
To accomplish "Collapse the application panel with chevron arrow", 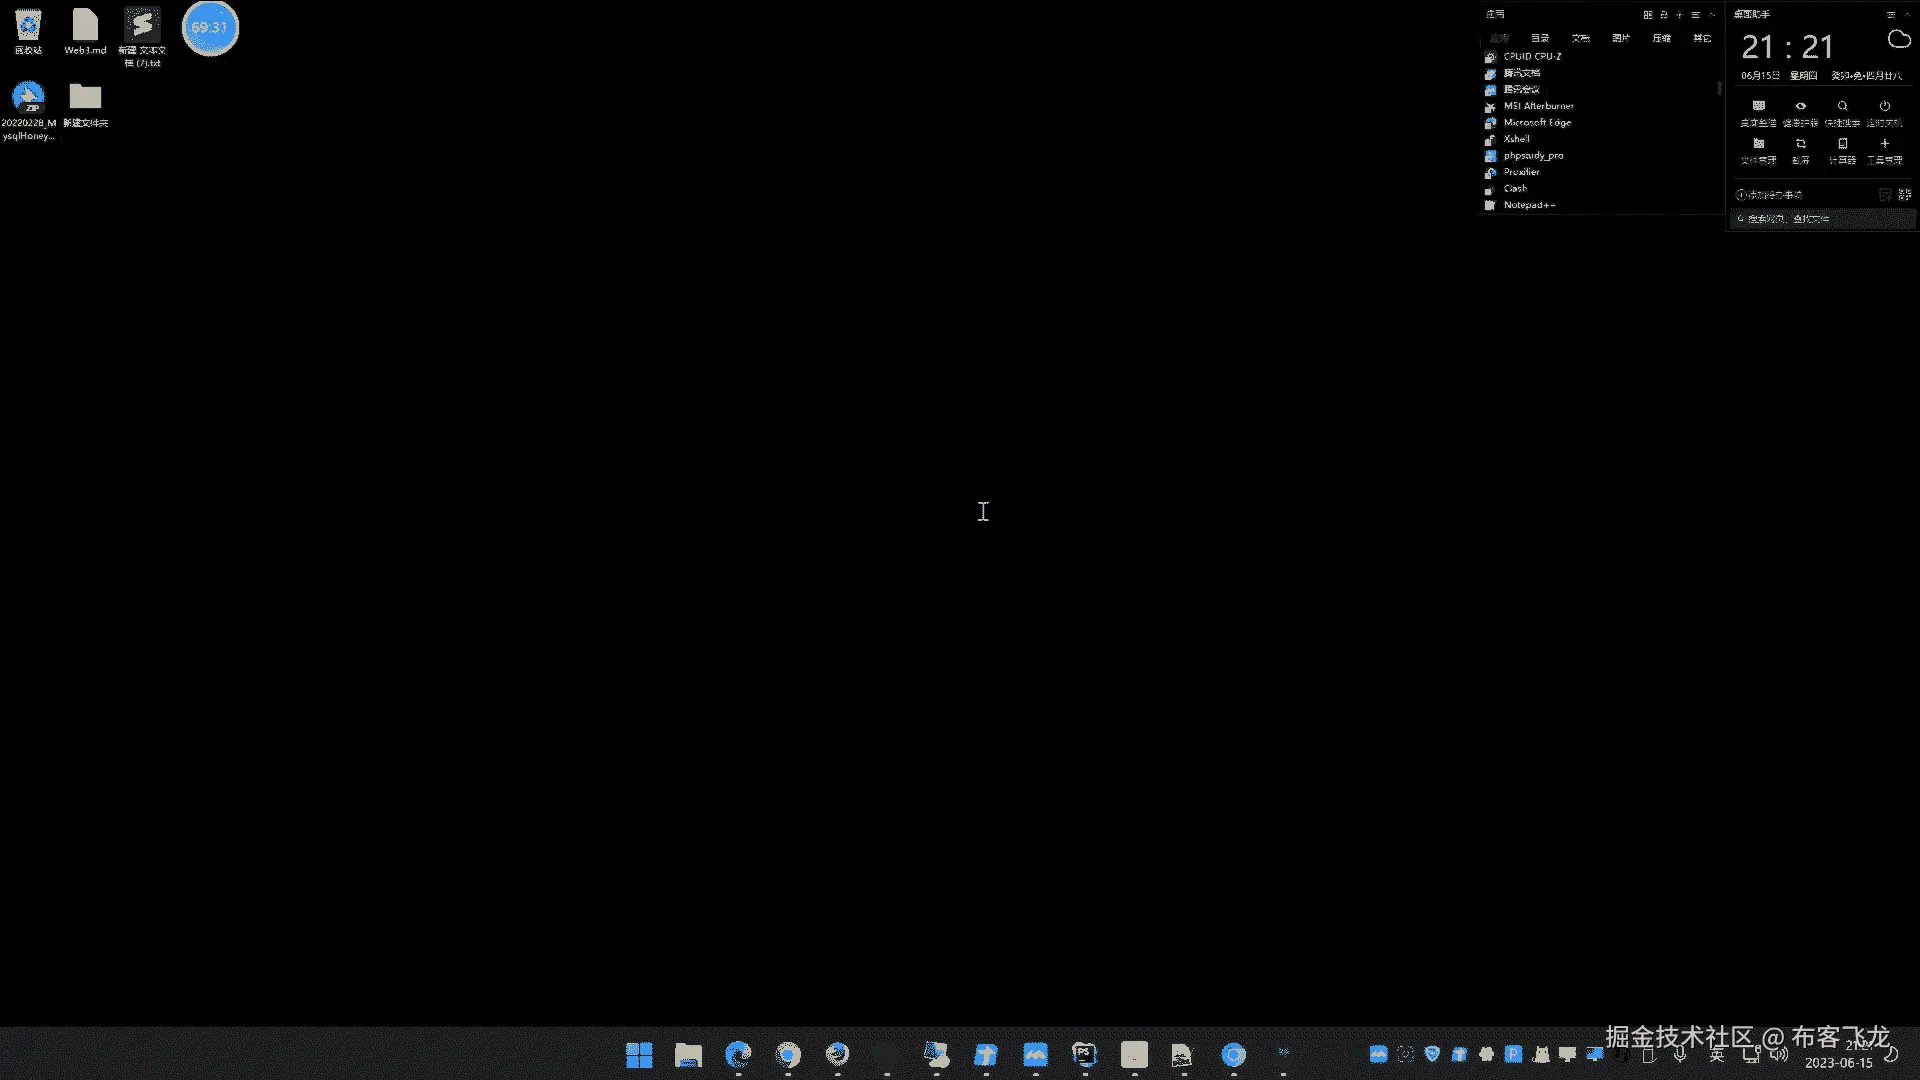I will click(x=1712, y=15).
